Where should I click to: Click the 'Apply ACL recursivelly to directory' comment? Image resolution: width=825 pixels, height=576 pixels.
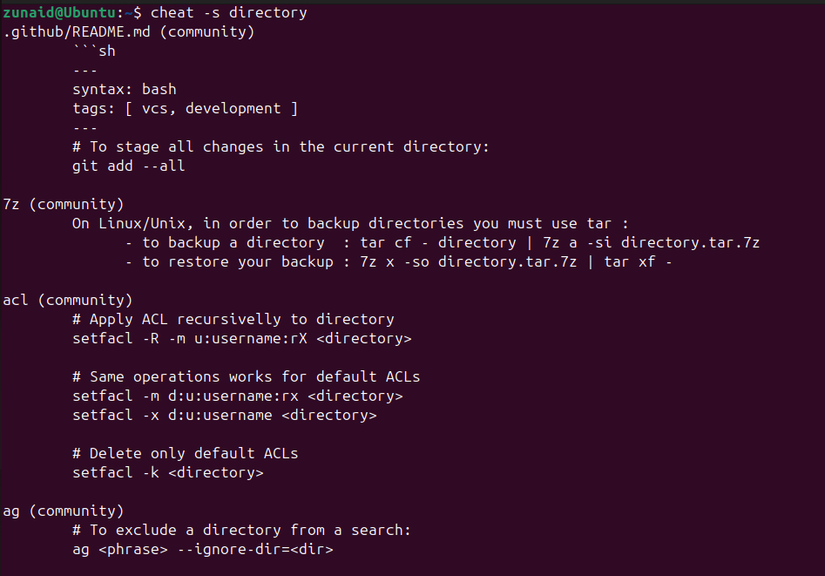[233, 320]
